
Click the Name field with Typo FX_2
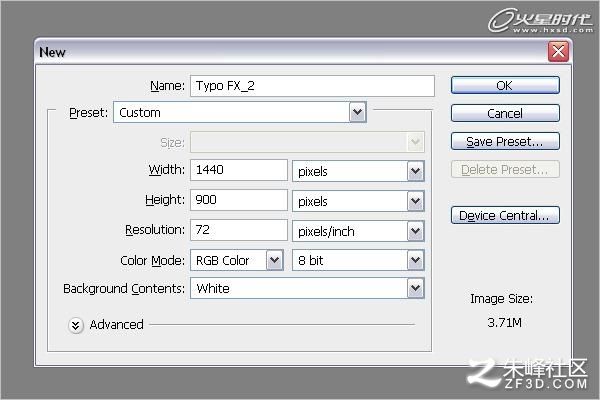(x=312, y=86)
